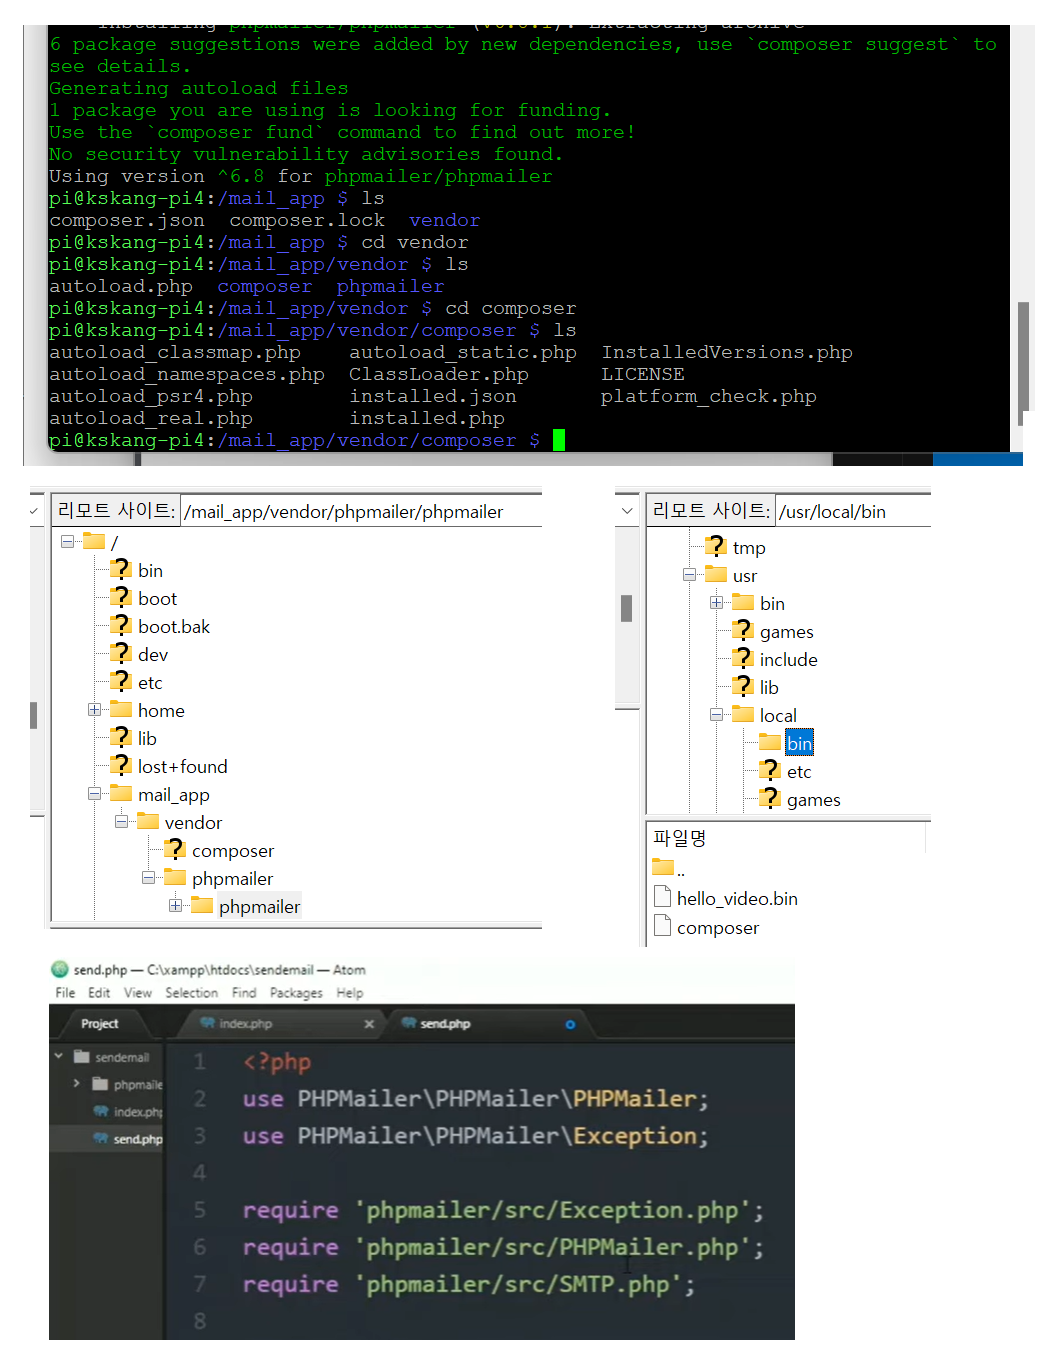Close the index.php tab
The width and height of the screenshot is (1040, 1347).
coord(369,1024)
